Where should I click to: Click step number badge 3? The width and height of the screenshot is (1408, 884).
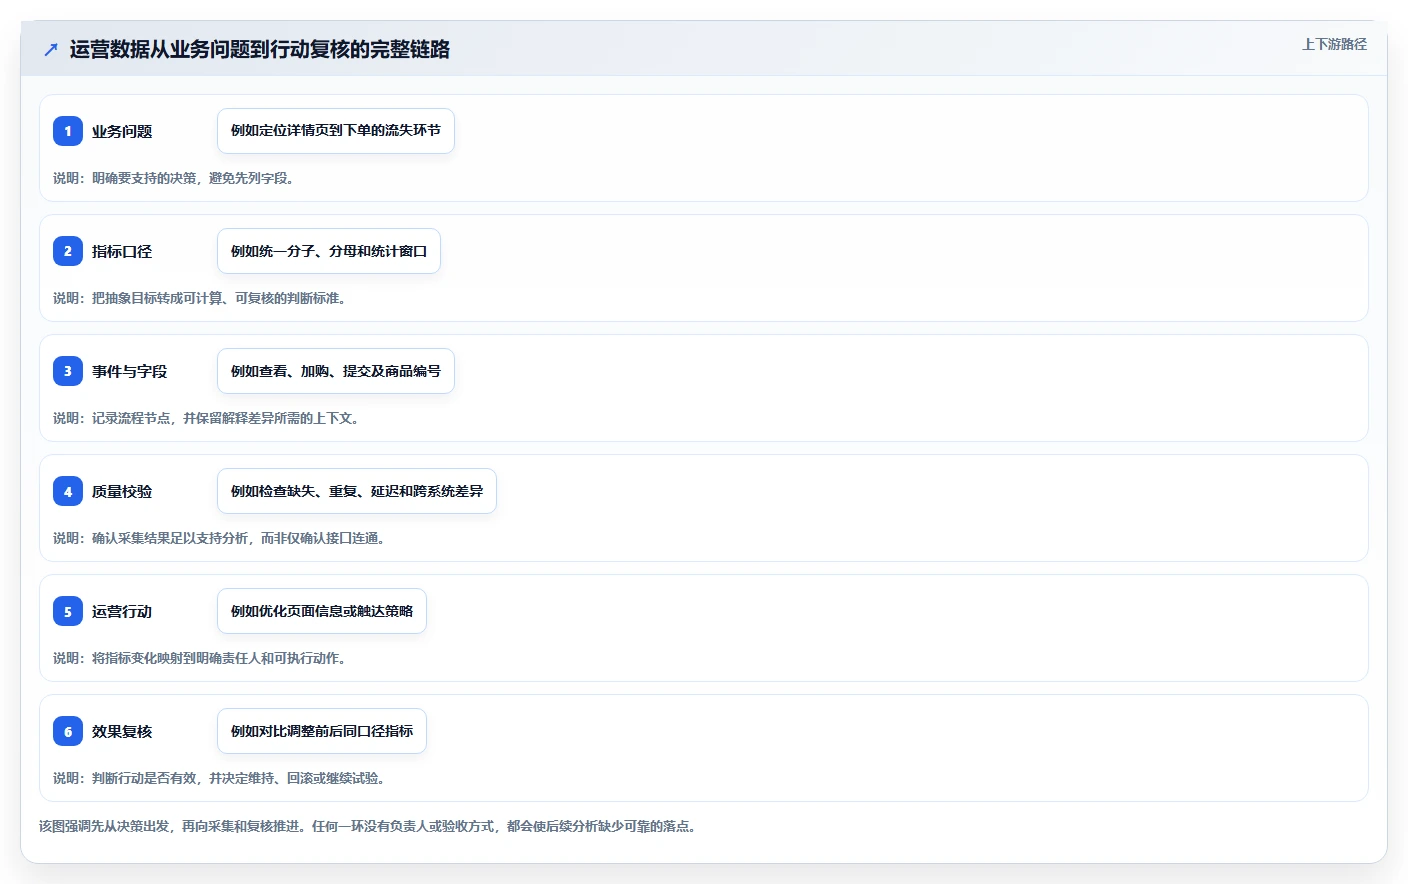coord(68,371)
